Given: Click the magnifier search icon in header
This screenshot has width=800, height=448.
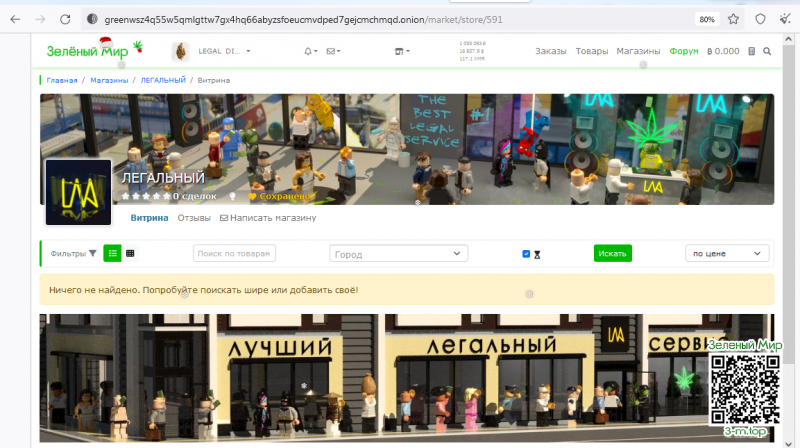Looking at the screenshot, I should point(767,51).
